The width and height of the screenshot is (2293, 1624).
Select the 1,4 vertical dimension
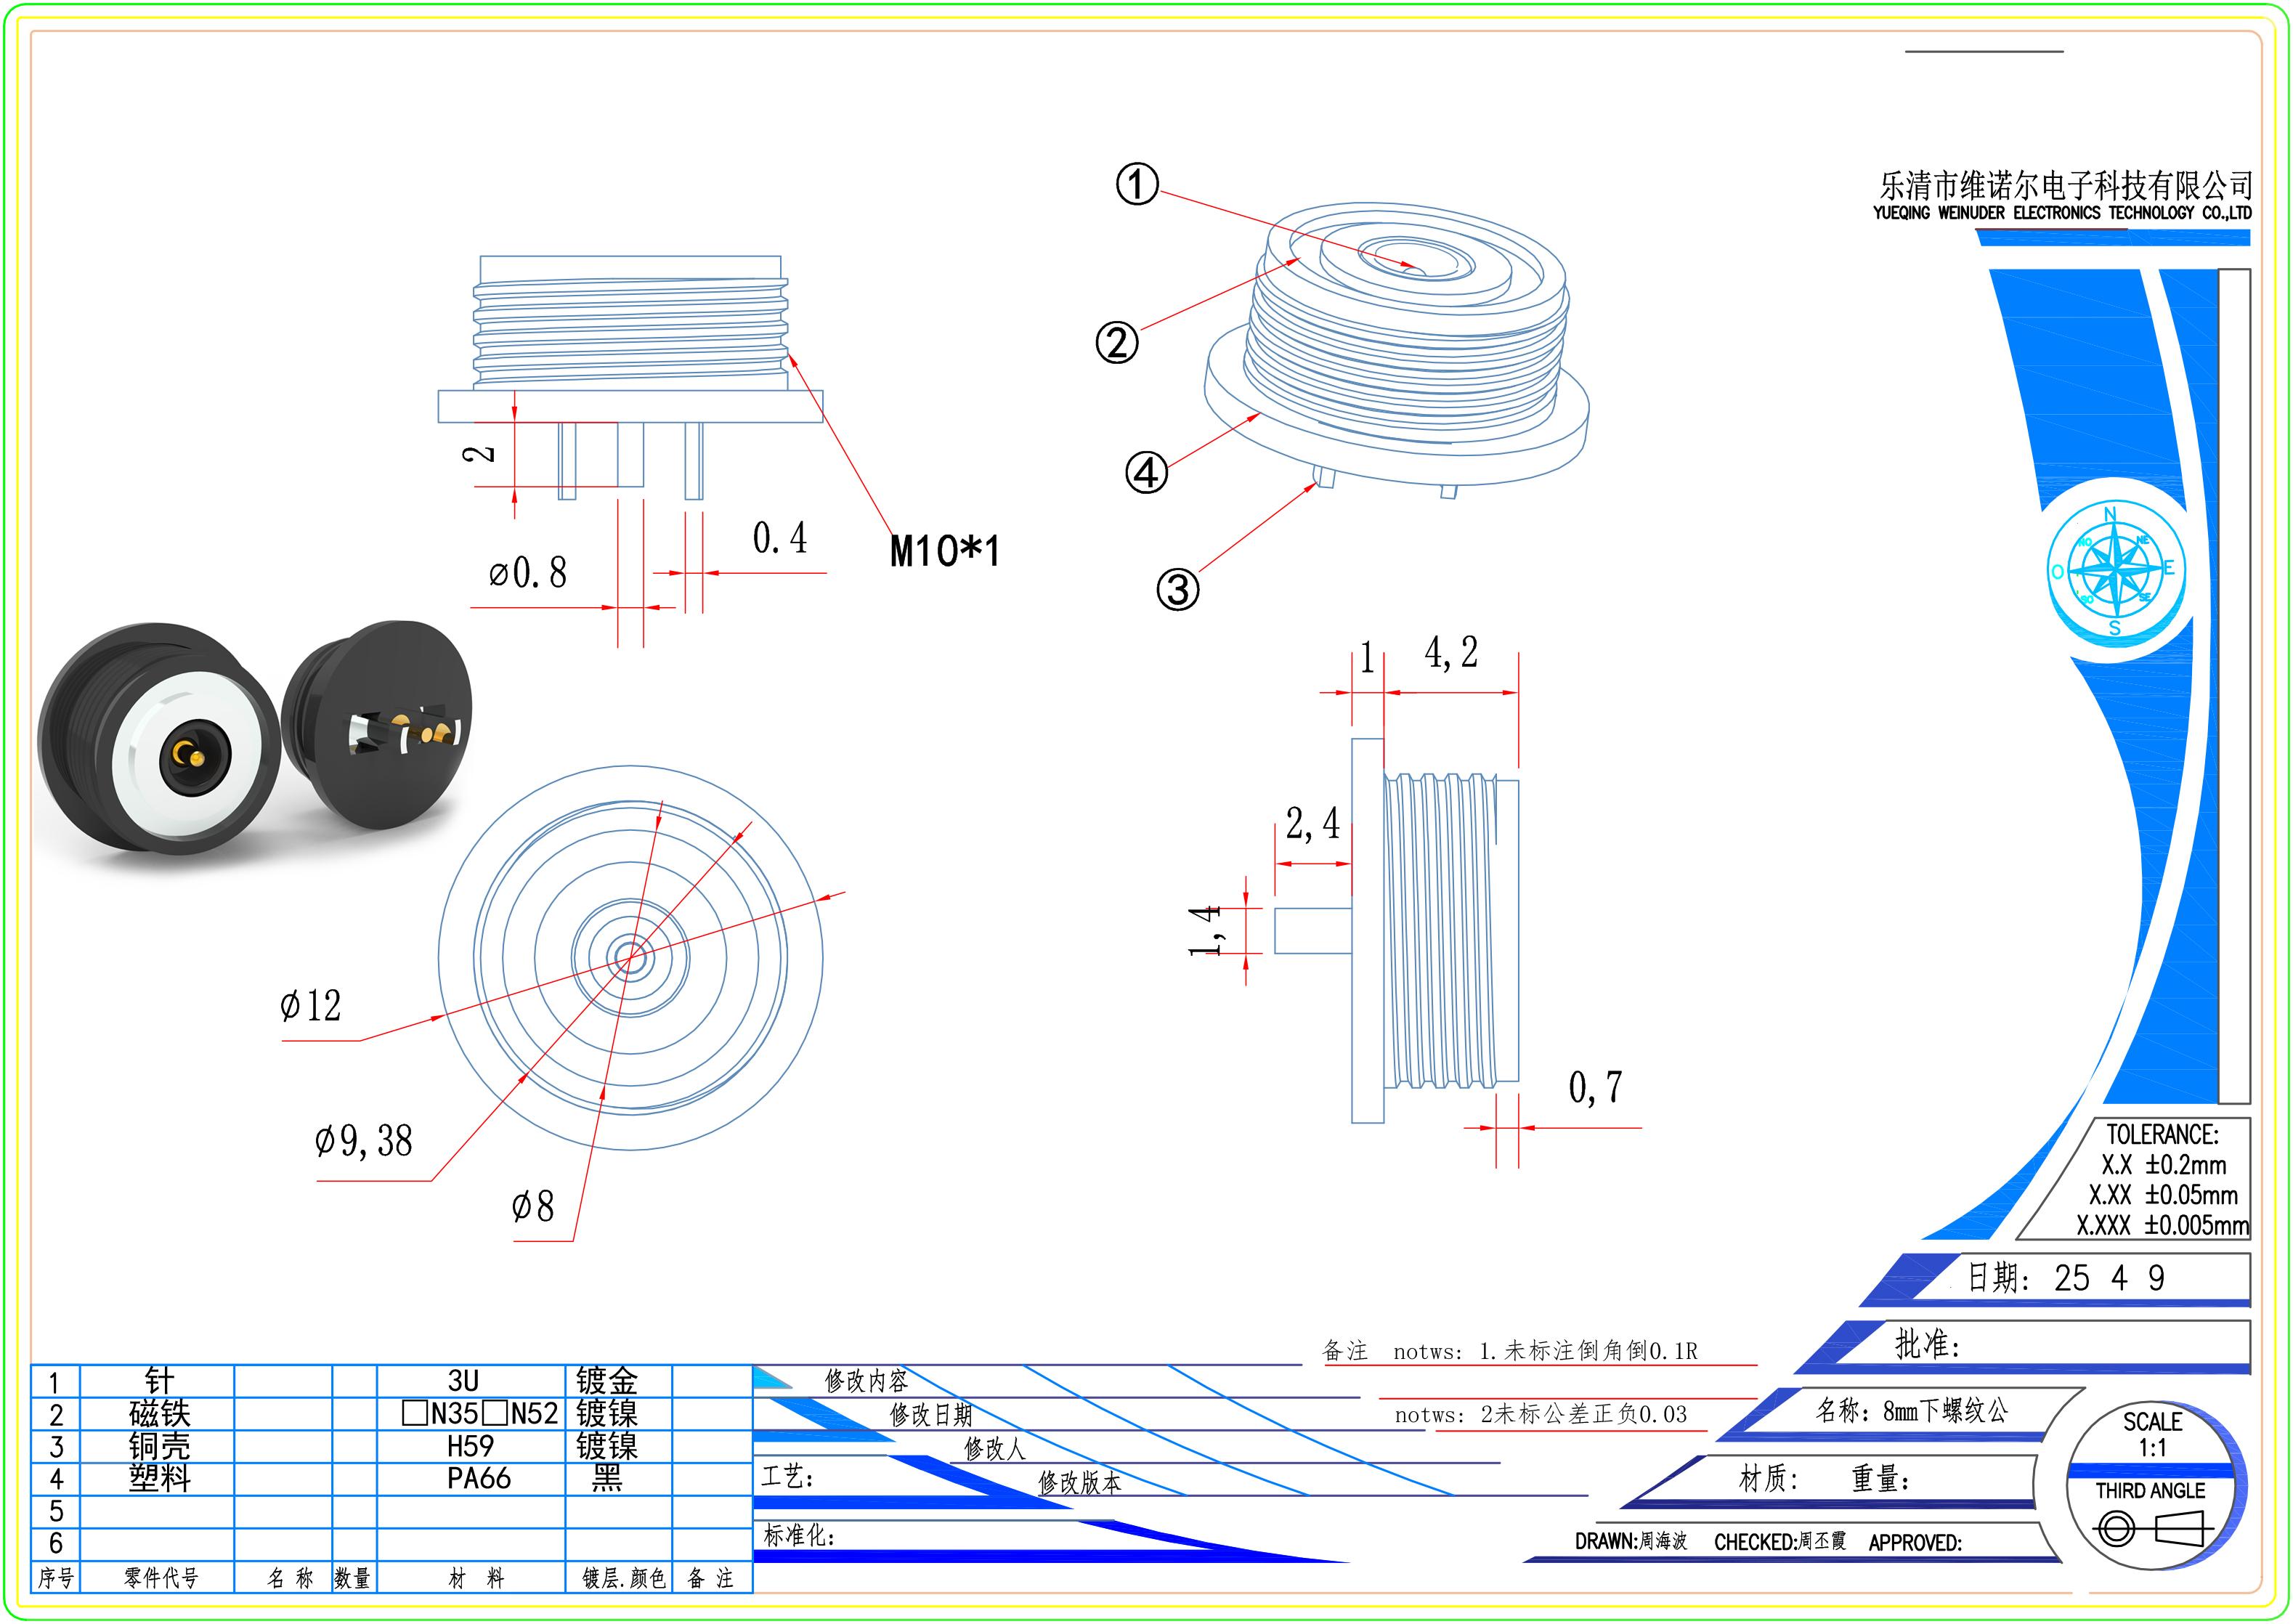tap(1206, 930)
